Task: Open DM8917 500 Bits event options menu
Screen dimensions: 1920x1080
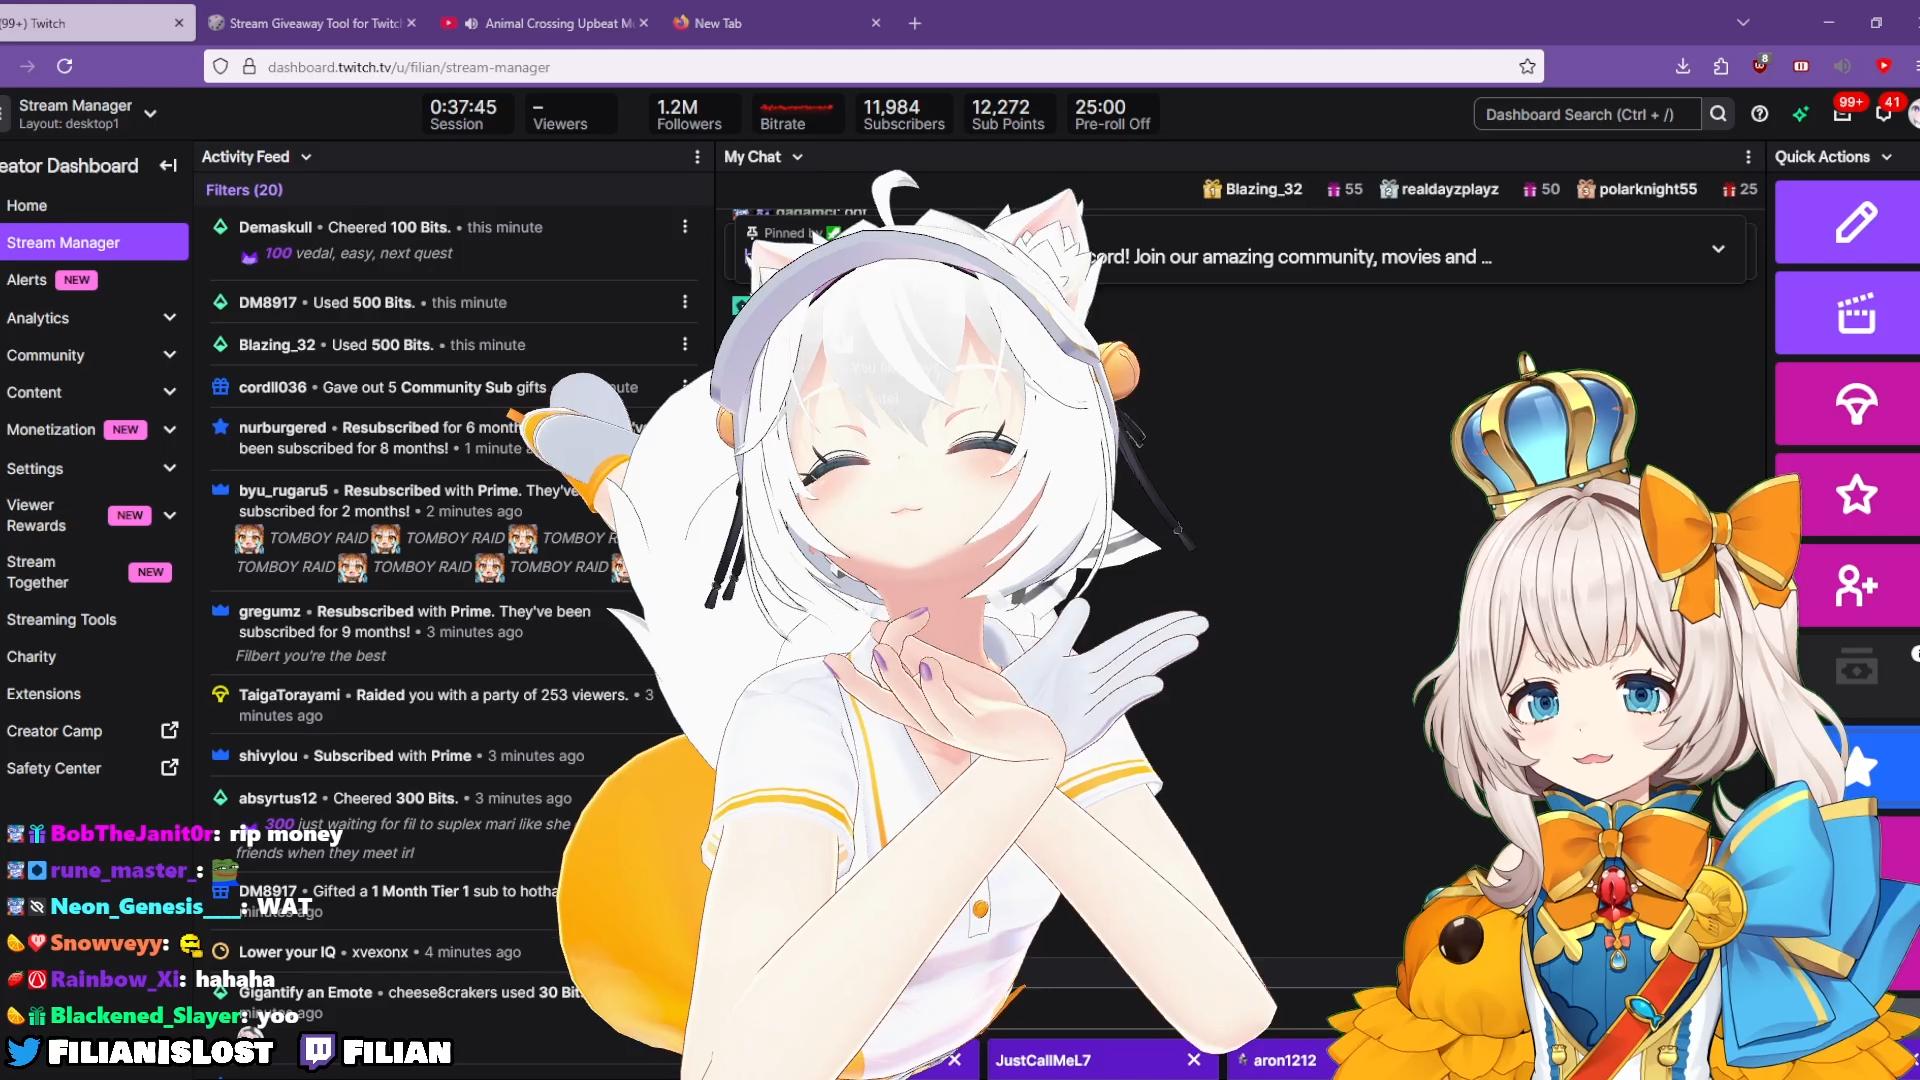Action: (x=685, y=302)
